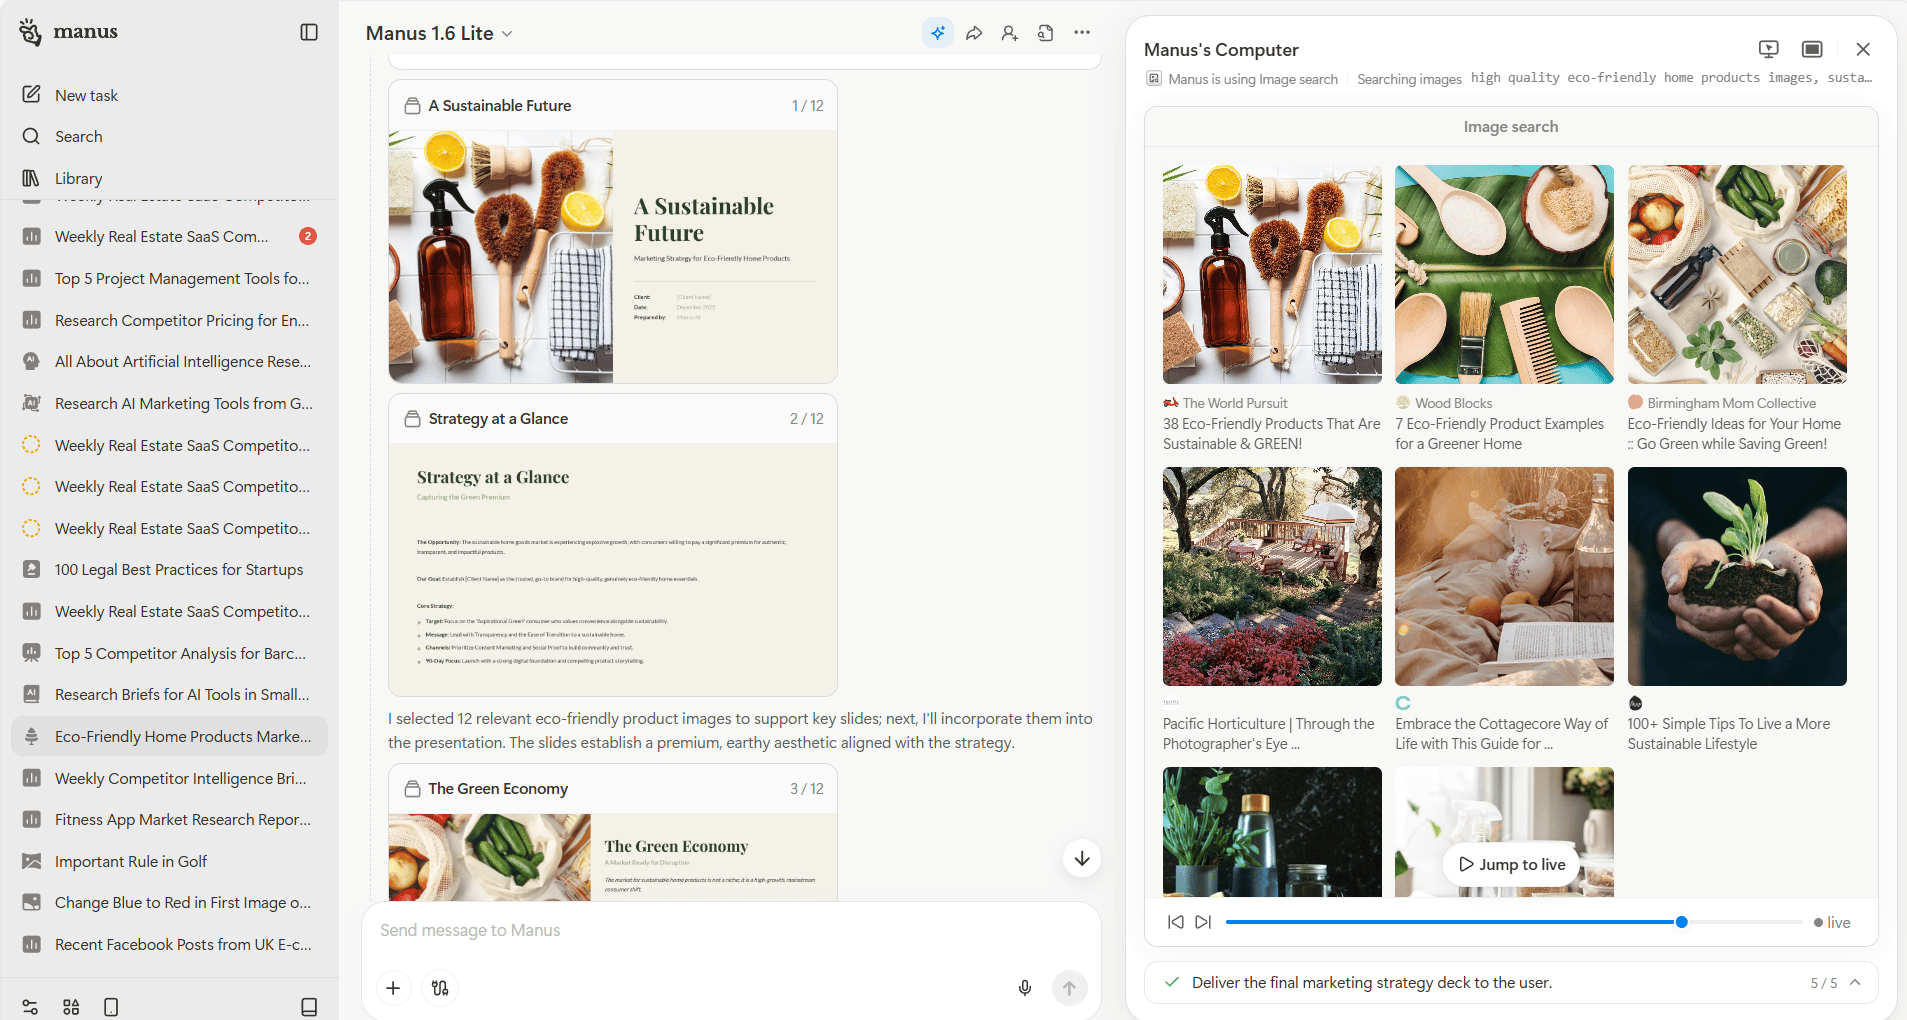Collapse the left sidebar with the panel toggle

309,32
